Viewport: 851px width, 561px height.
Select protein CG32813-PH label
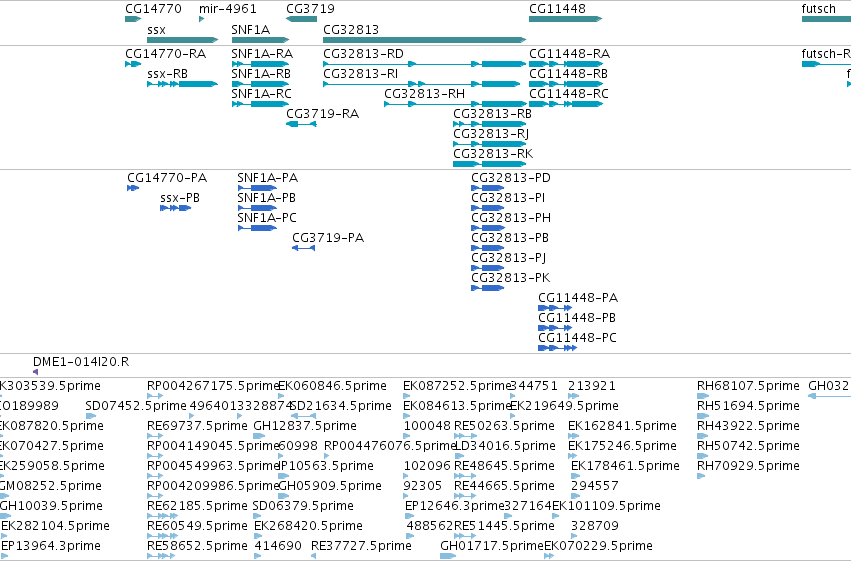511,218
